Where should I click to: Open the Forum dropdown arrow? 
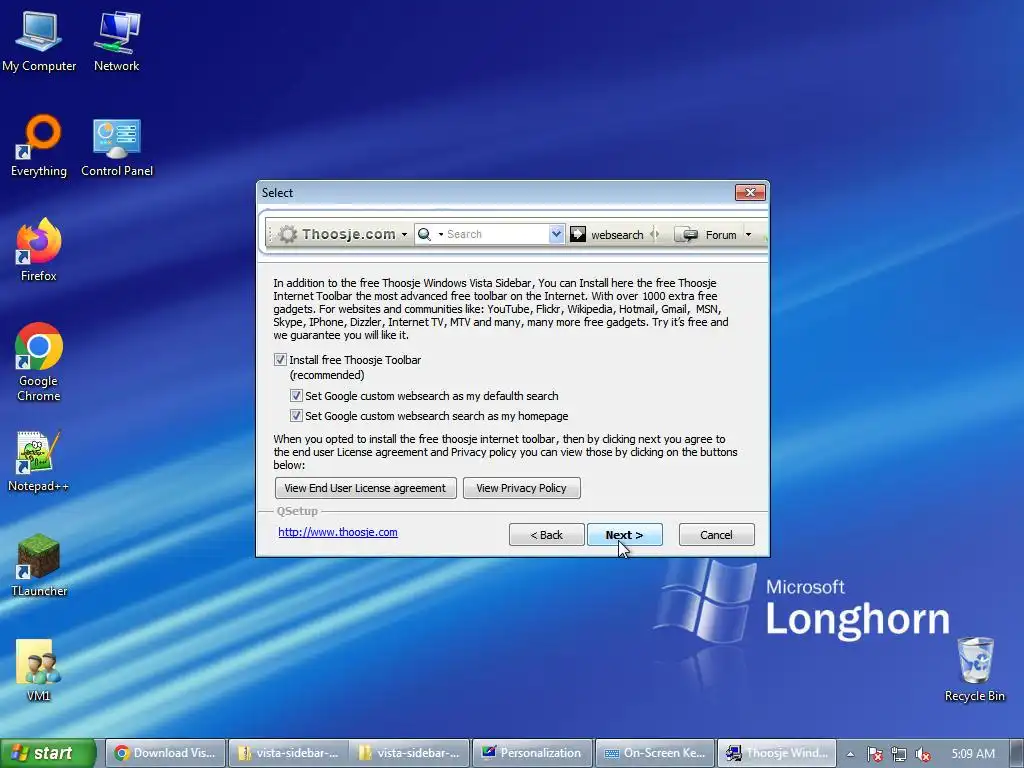click(x=748, y=234)
